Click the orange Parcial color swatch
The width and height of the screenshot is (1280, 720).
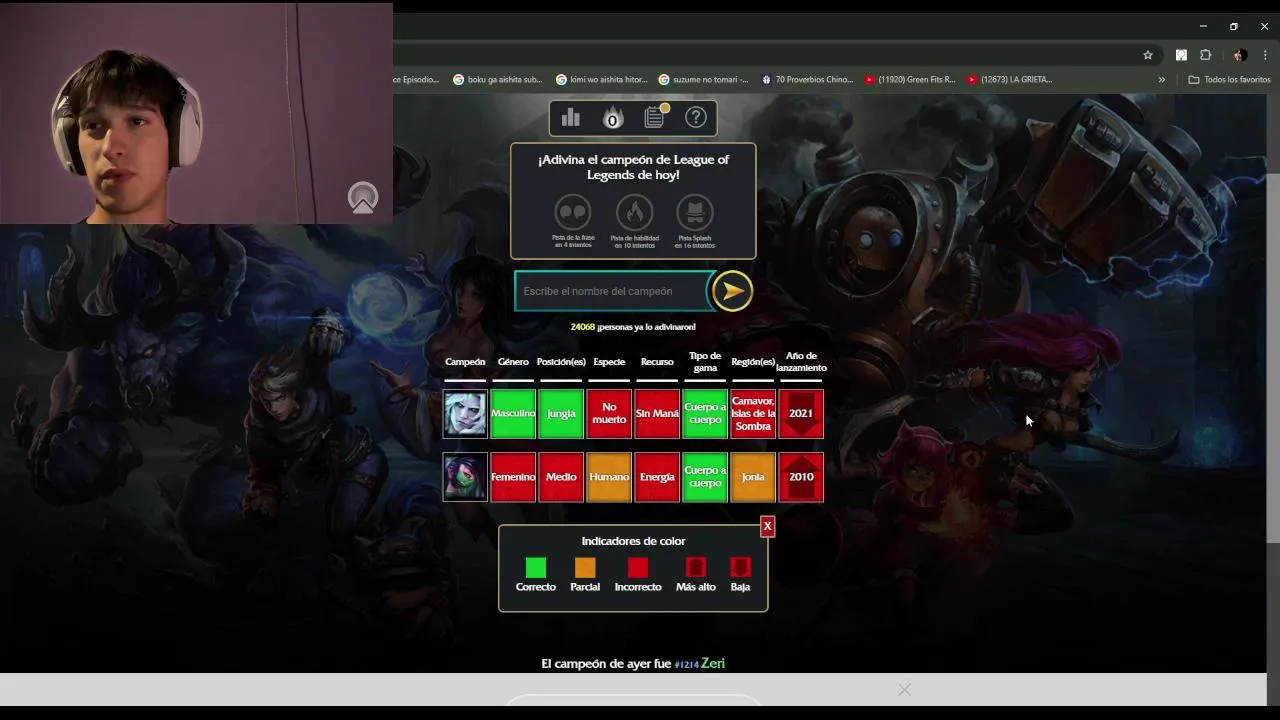[585, 568]
